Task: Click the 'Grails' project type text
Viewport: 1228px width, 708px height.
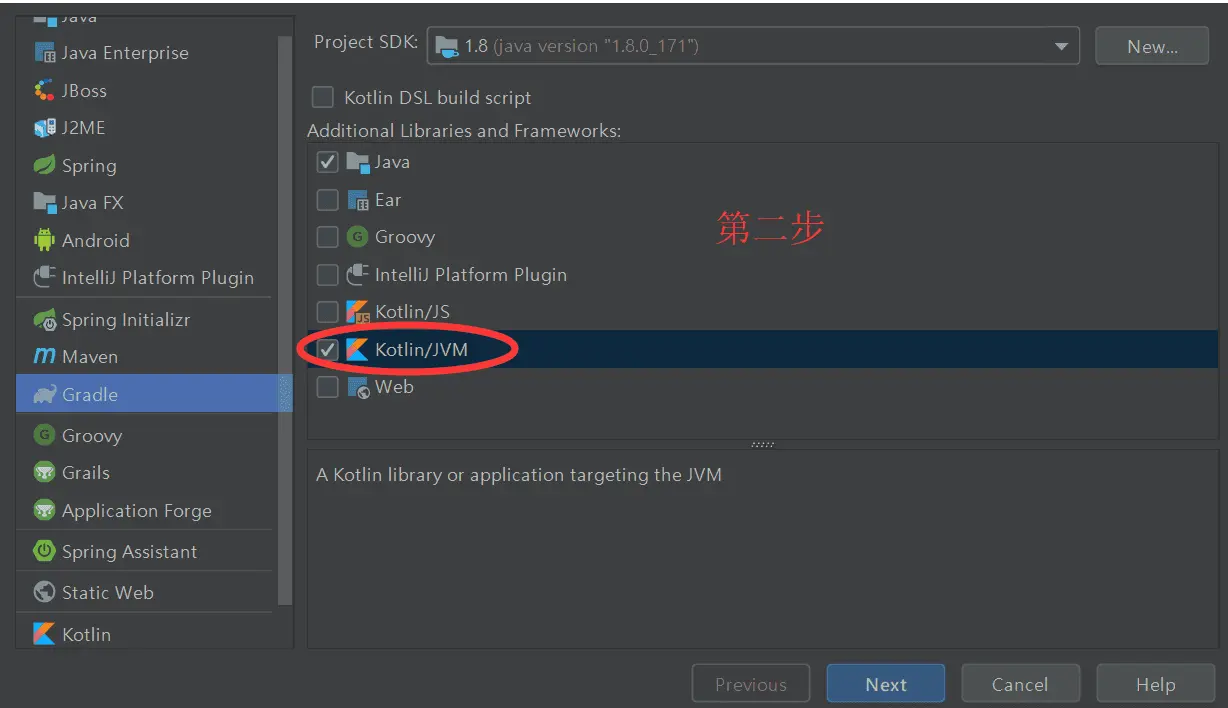Action: point(86,472)
